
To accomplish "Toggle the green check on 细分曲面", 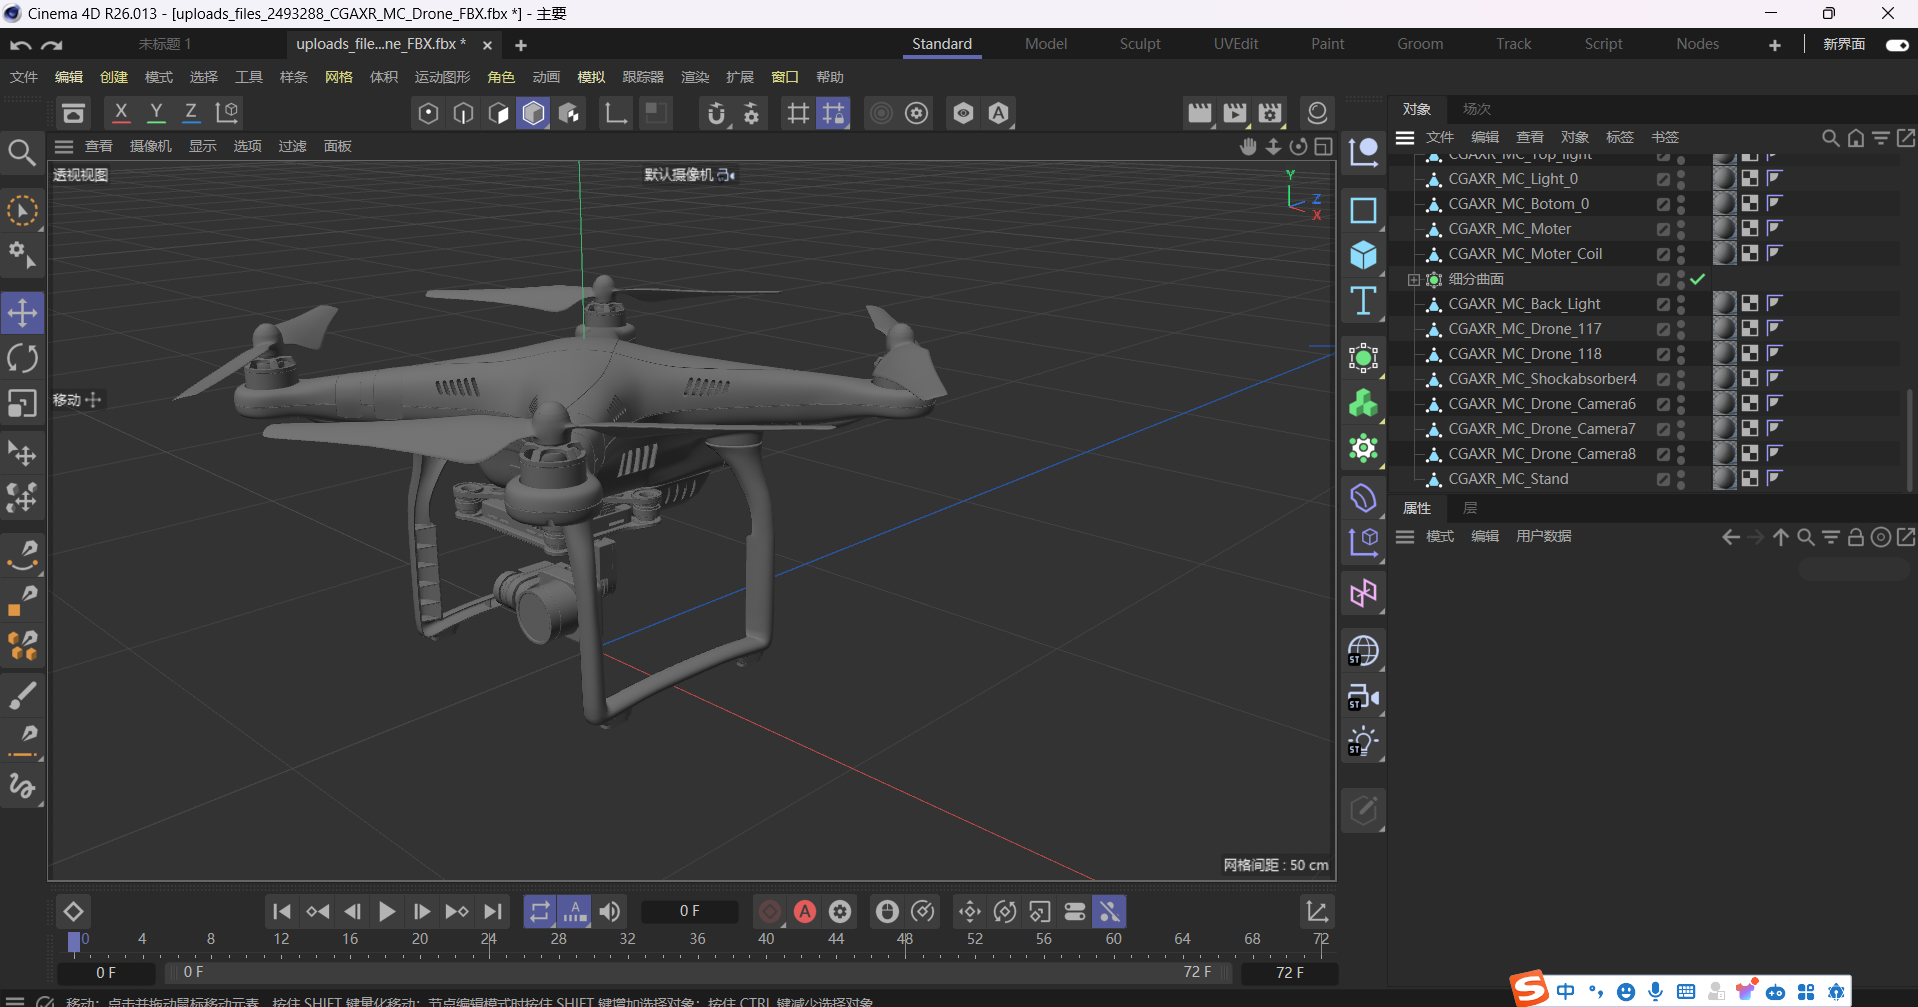I will 1697,279.
